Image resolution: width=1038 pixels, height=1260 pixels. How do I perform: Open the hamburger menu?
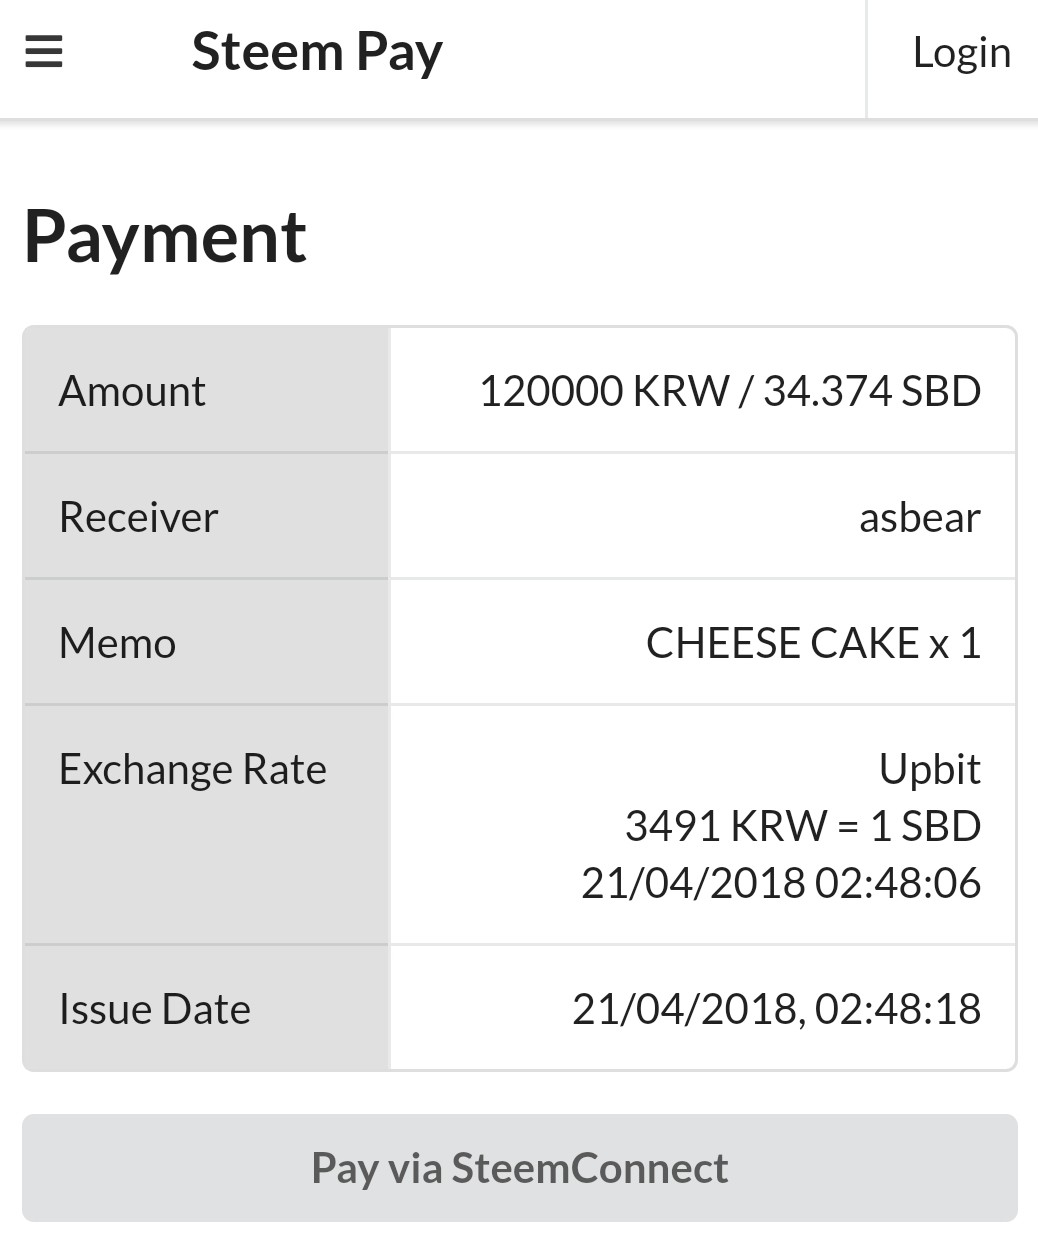point(44,52)
